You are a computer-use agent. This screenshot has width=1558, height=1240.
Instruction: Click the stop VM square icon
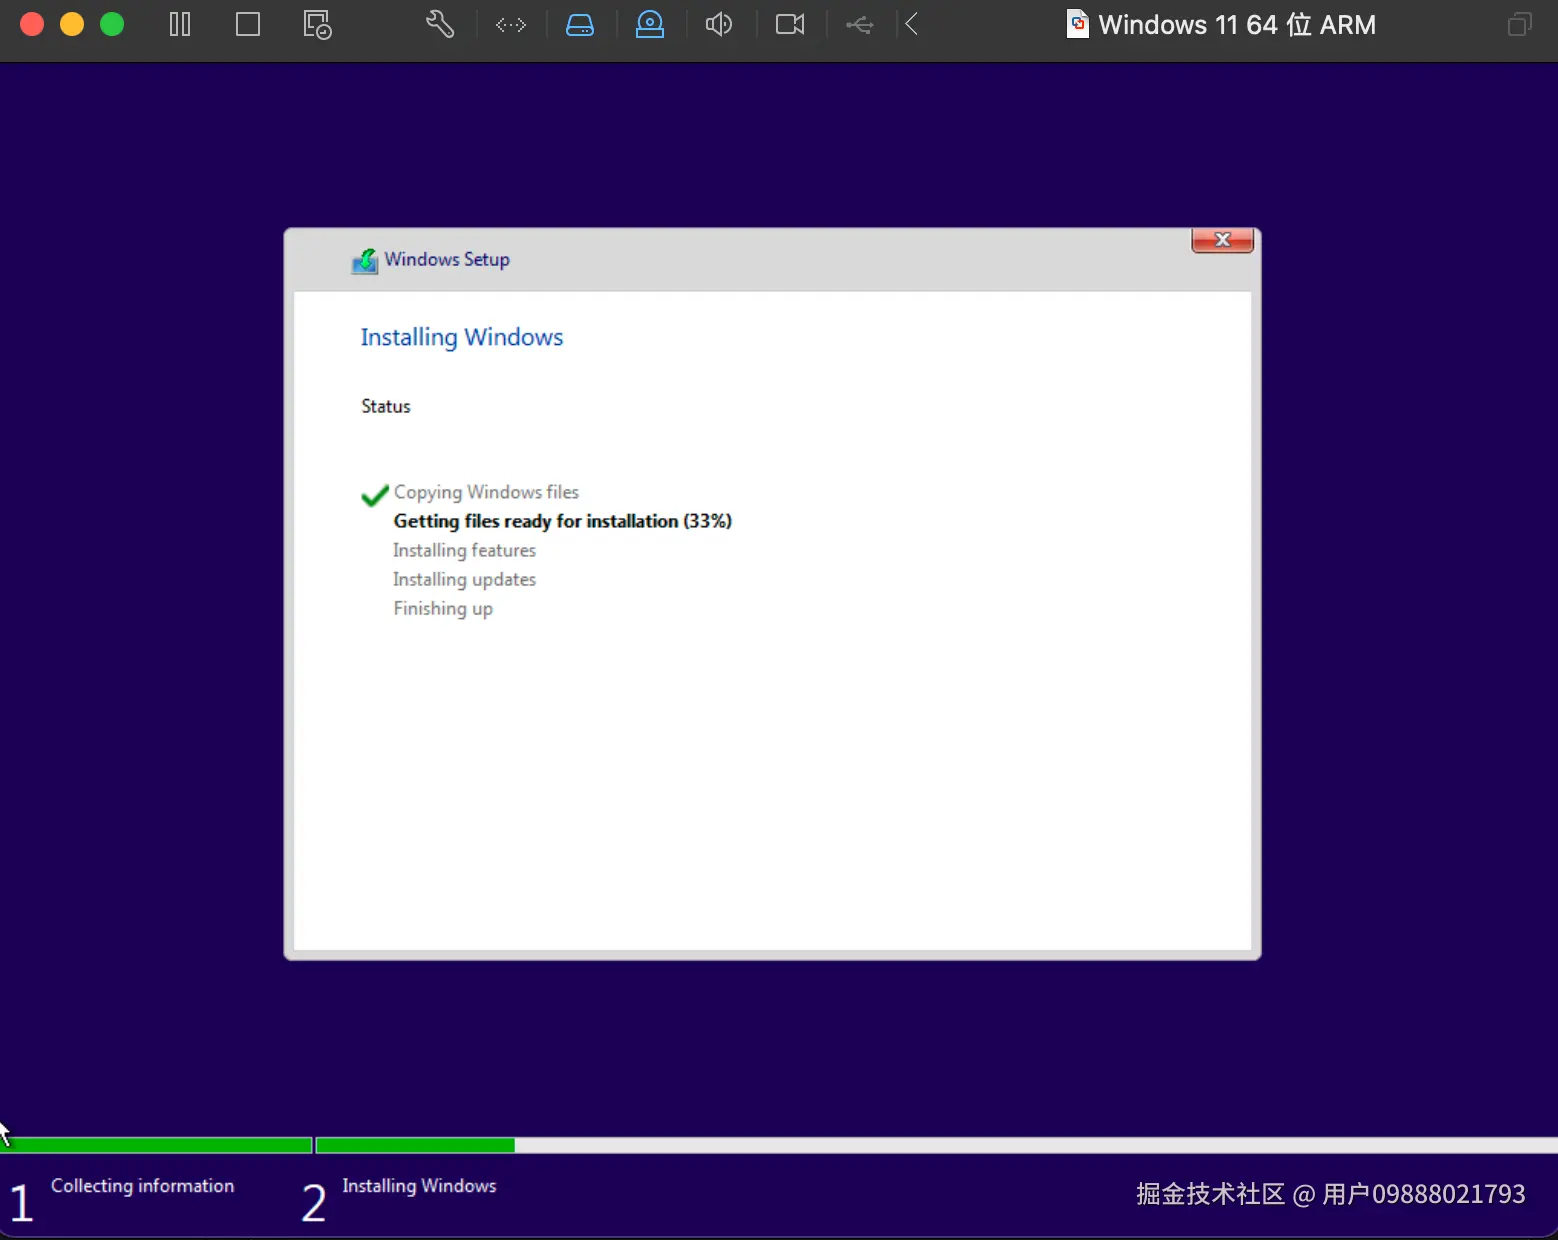pos(248,24)
